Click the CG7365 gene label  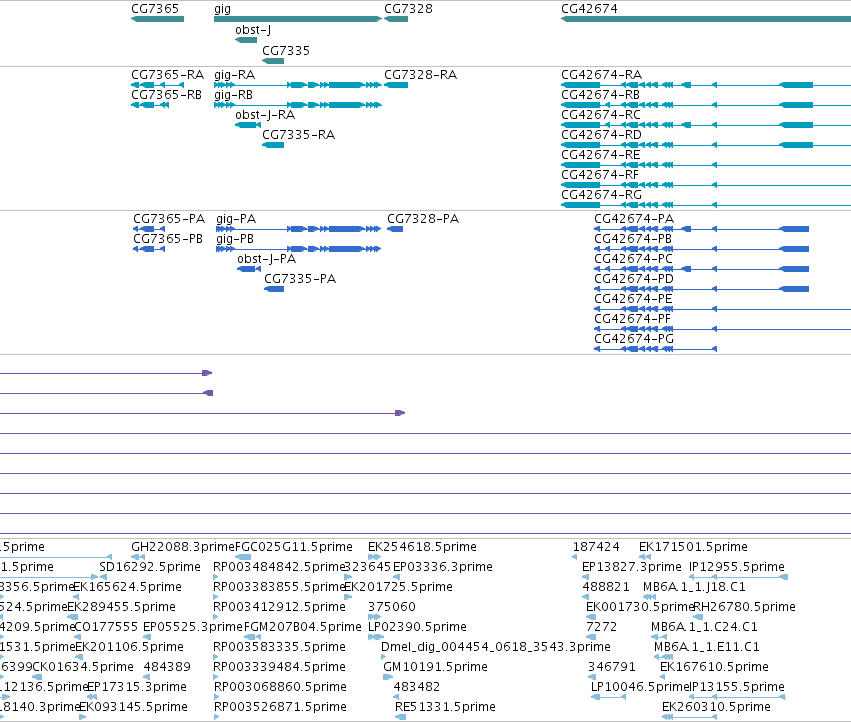click(x=155, y=9)
